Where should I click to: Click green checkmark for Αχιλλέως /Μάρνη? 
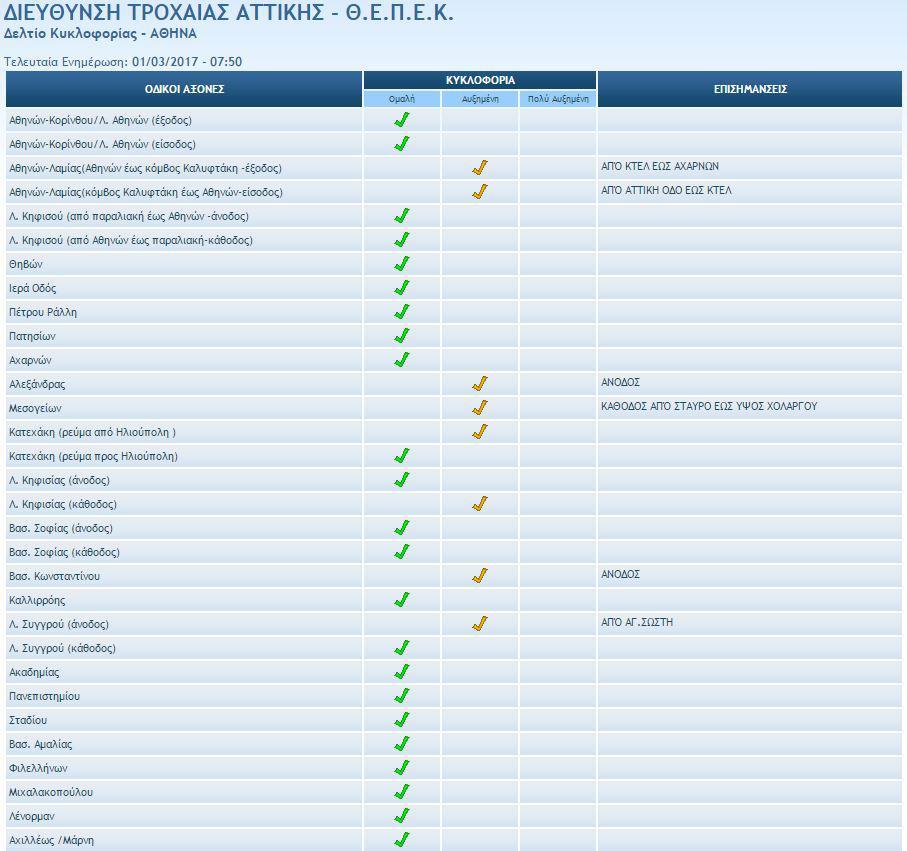click(x=402, y=840)
